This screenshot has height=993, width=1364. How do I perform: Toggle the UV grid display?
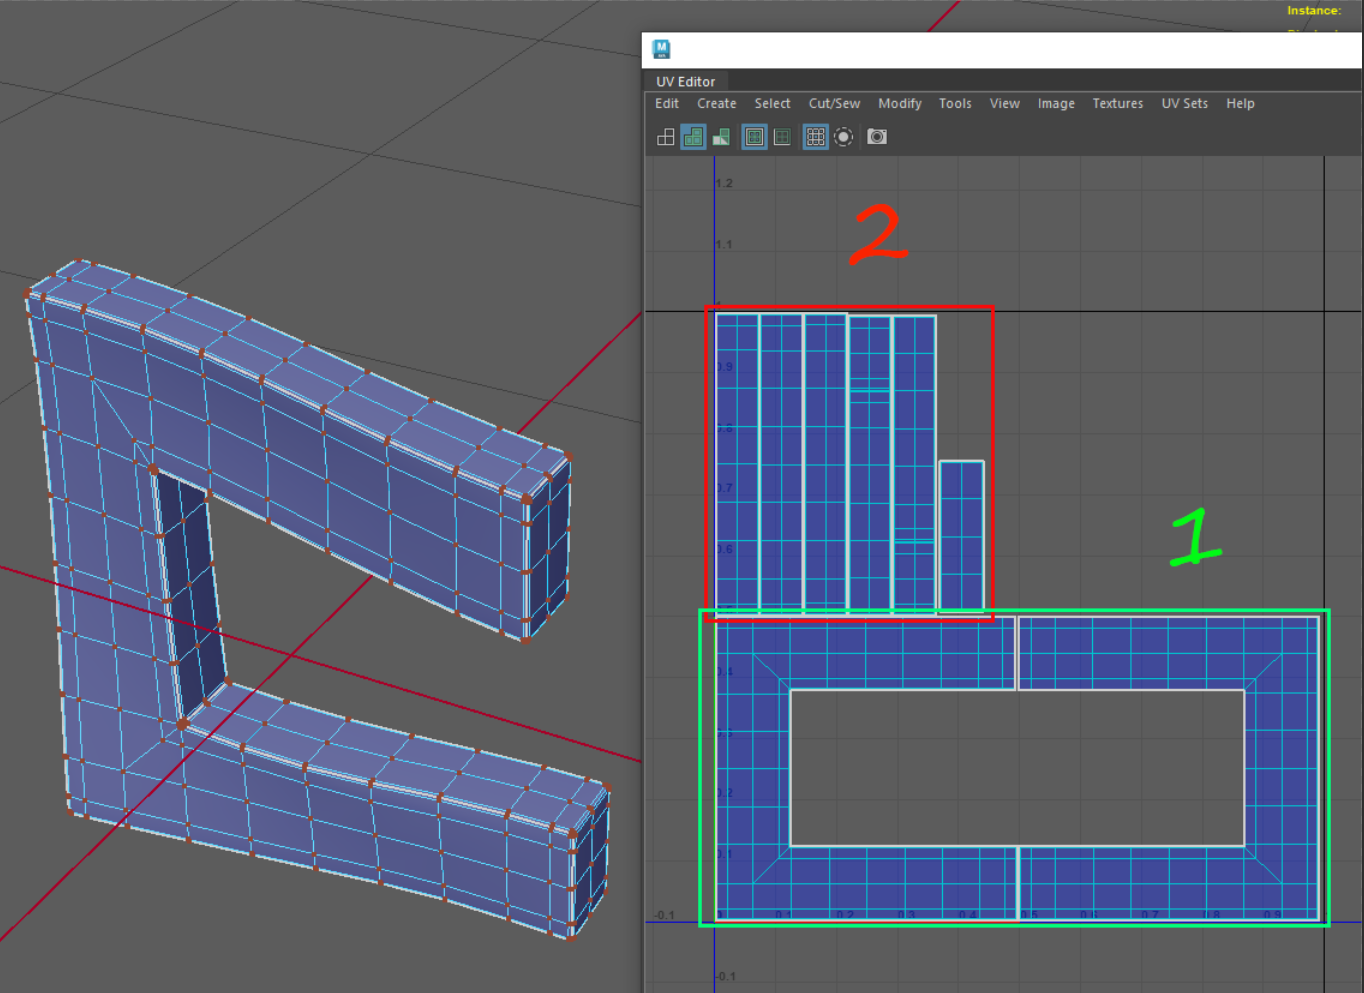pyautogui.click(x=816, y=137)
